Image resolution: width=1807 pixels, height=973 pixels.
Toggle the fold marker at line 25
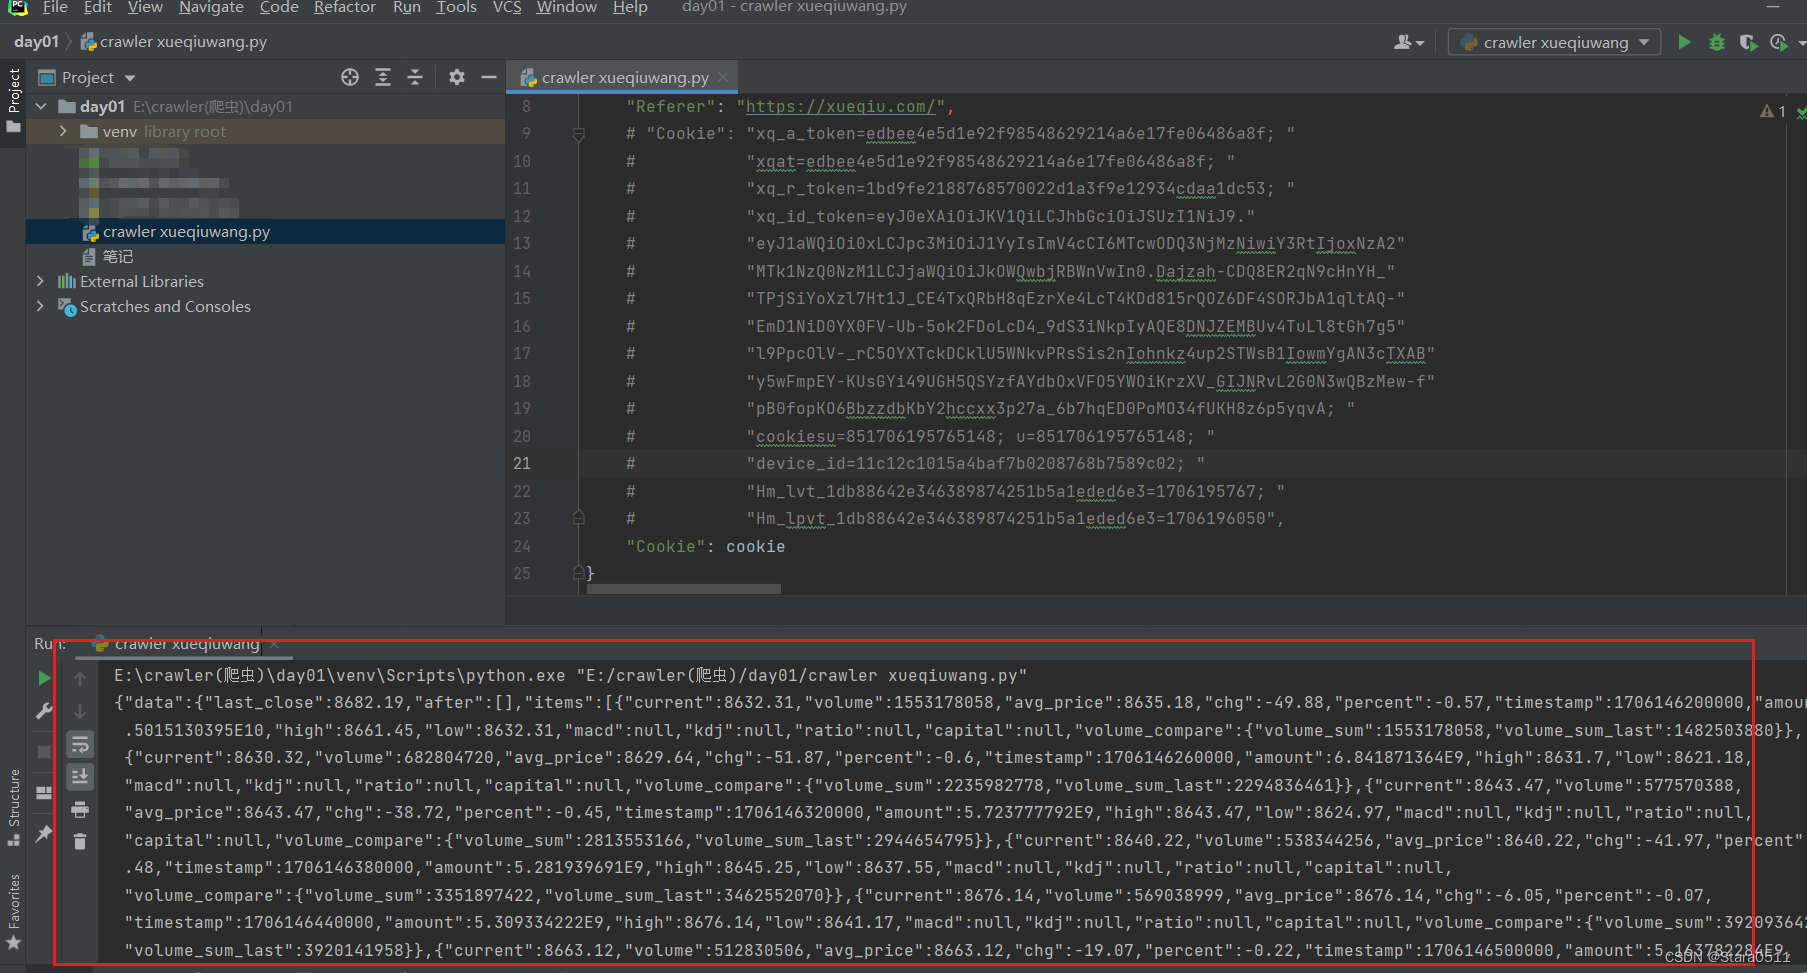tap(578, 573)
